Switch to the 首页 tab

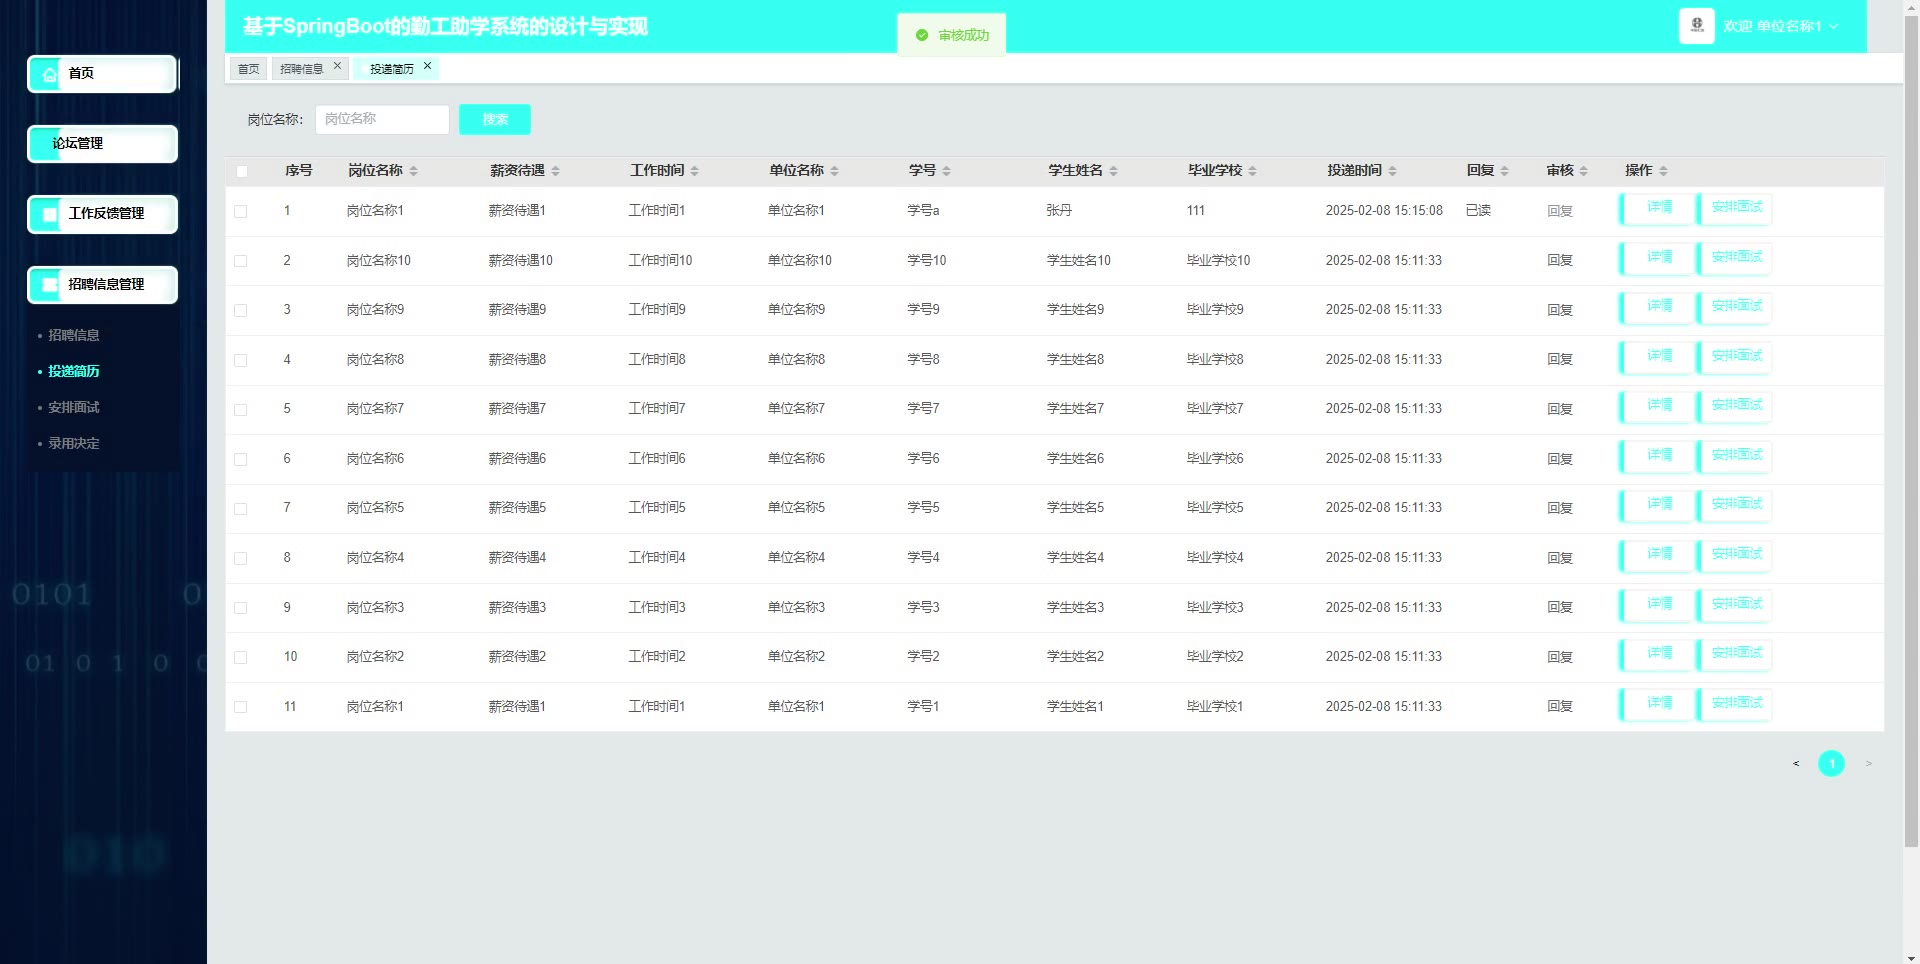pyautogui.click(x=248, y=69)
